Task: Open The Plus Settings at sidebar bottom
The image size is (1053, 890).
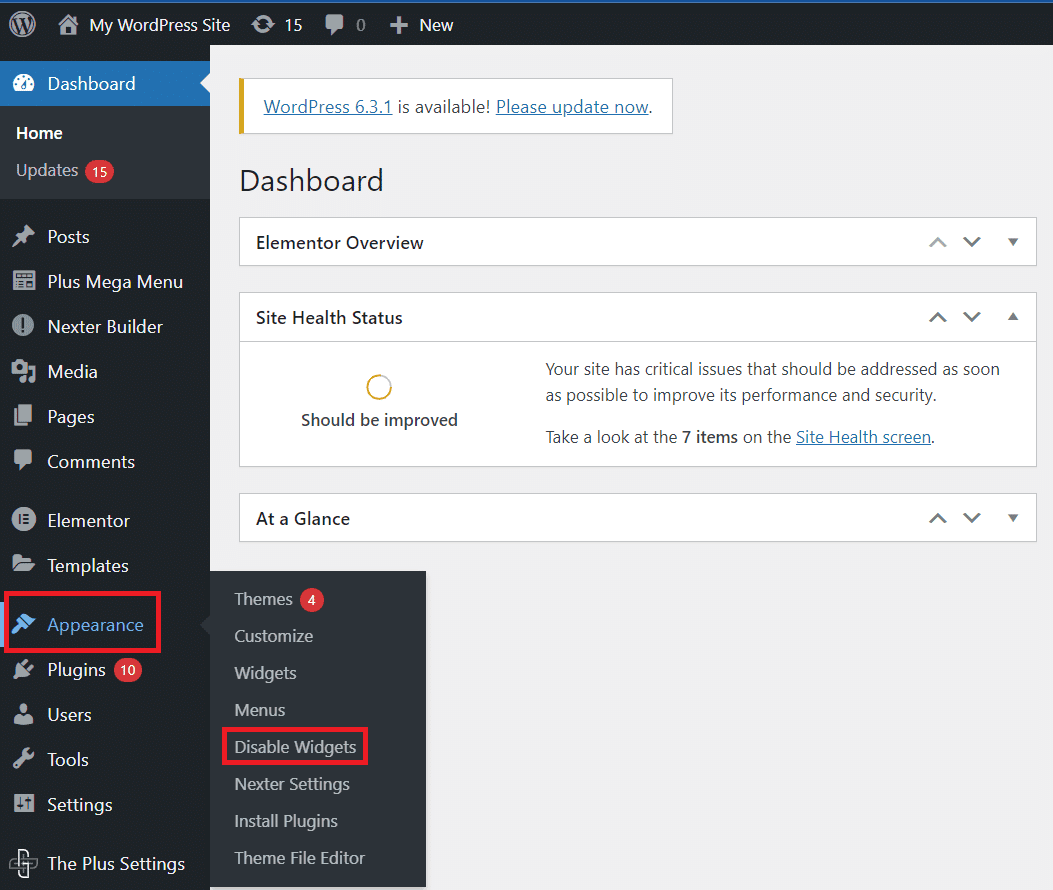Action: point(22,863)
